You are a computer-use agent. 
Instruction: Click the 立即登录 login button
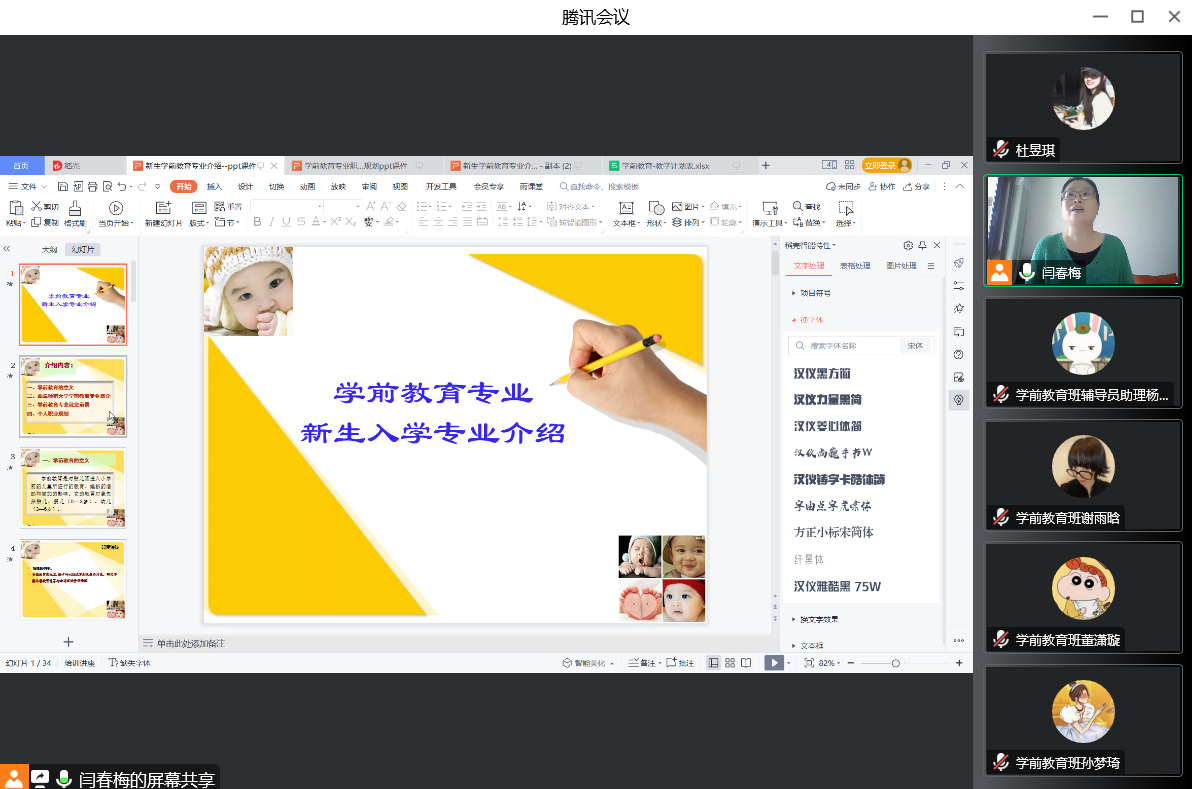pyautogui.click(x=885, y=165)
